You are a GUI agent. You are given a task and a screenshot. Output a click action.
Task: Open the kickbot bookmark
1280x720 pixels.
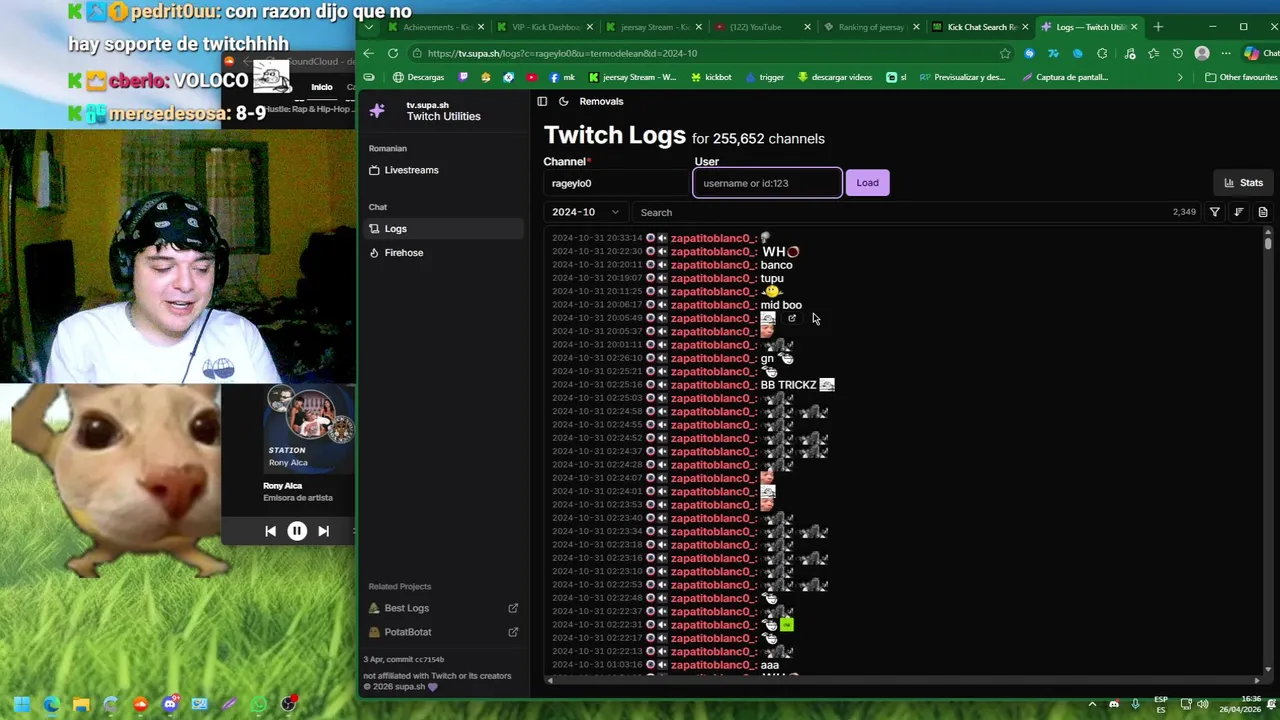coord(710,77)
